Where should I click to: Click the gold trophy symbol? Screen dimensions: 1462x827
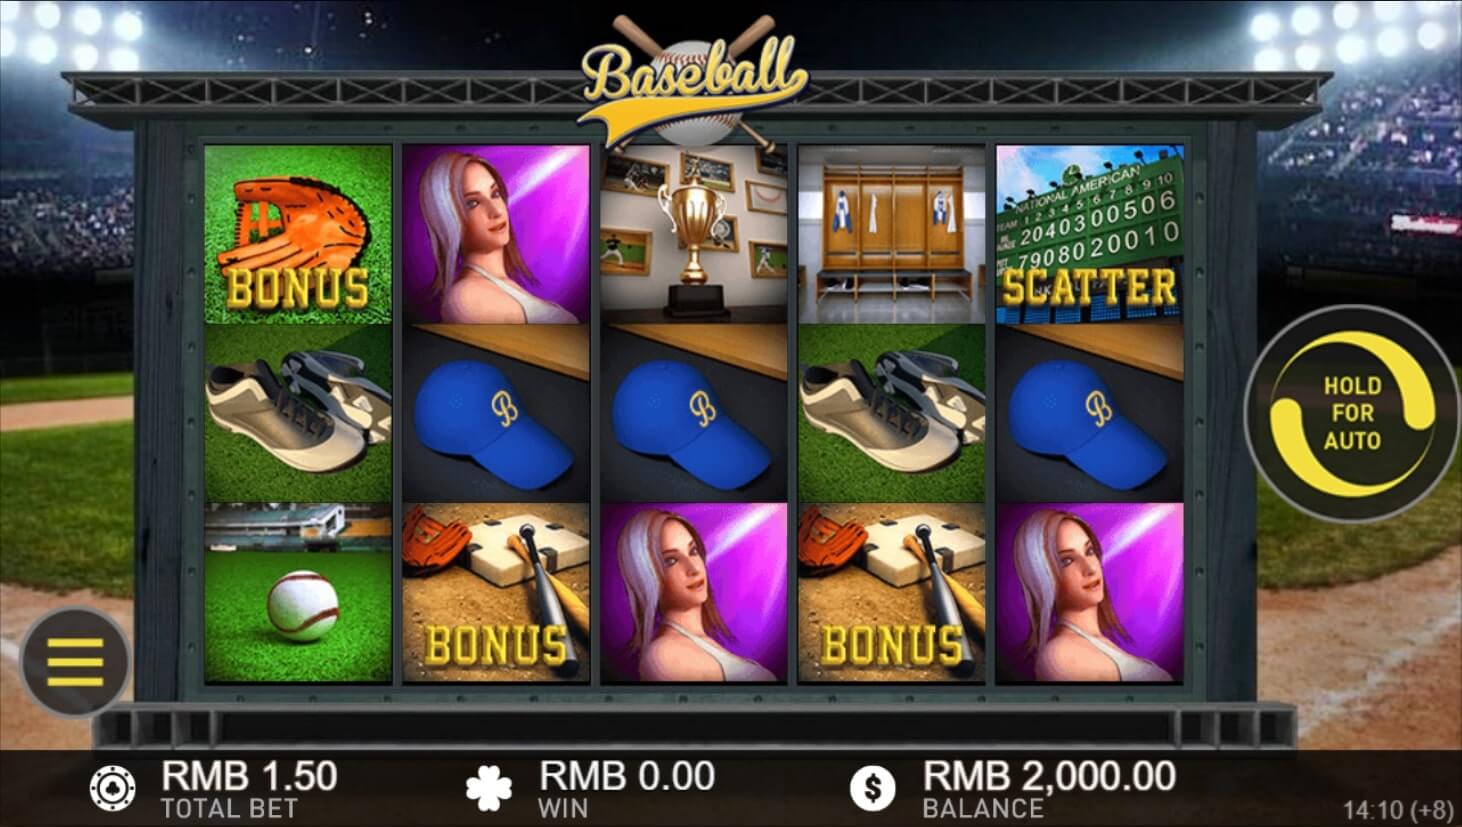[694, 234]
